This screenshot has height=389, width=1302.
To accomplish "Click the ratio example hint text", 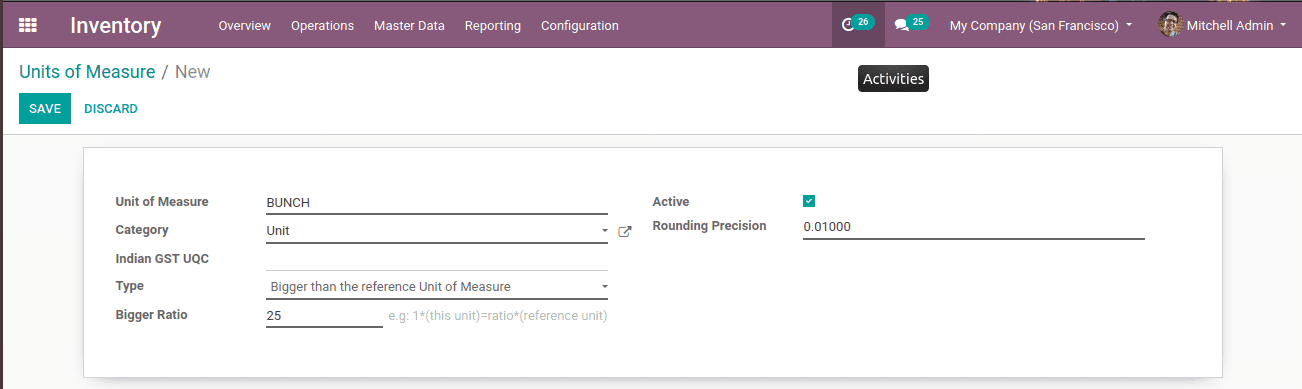I will tap(498, 316).
